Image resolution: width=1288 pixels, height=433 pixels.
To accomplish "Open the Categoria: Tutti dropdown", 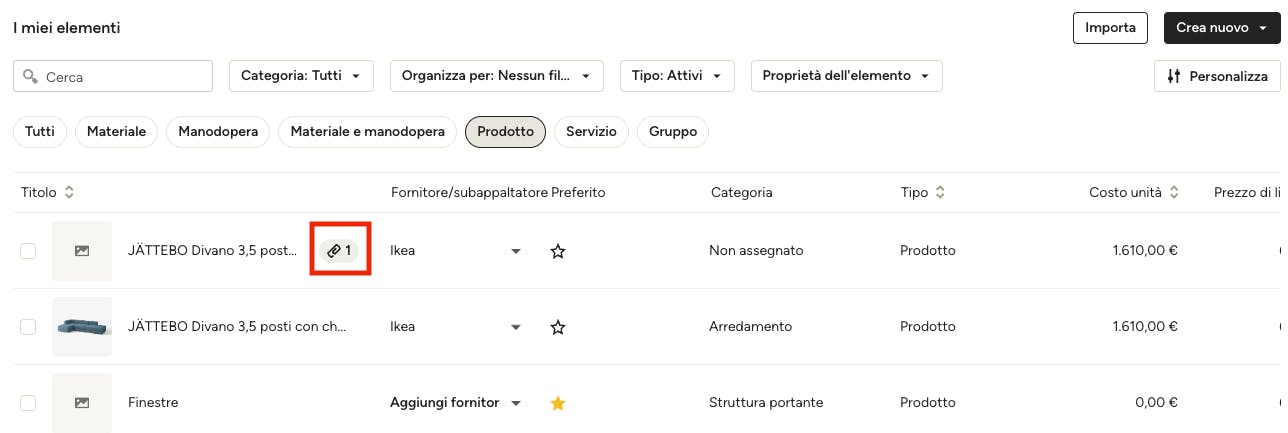I will pyautogui.click(x=301, y=76).
